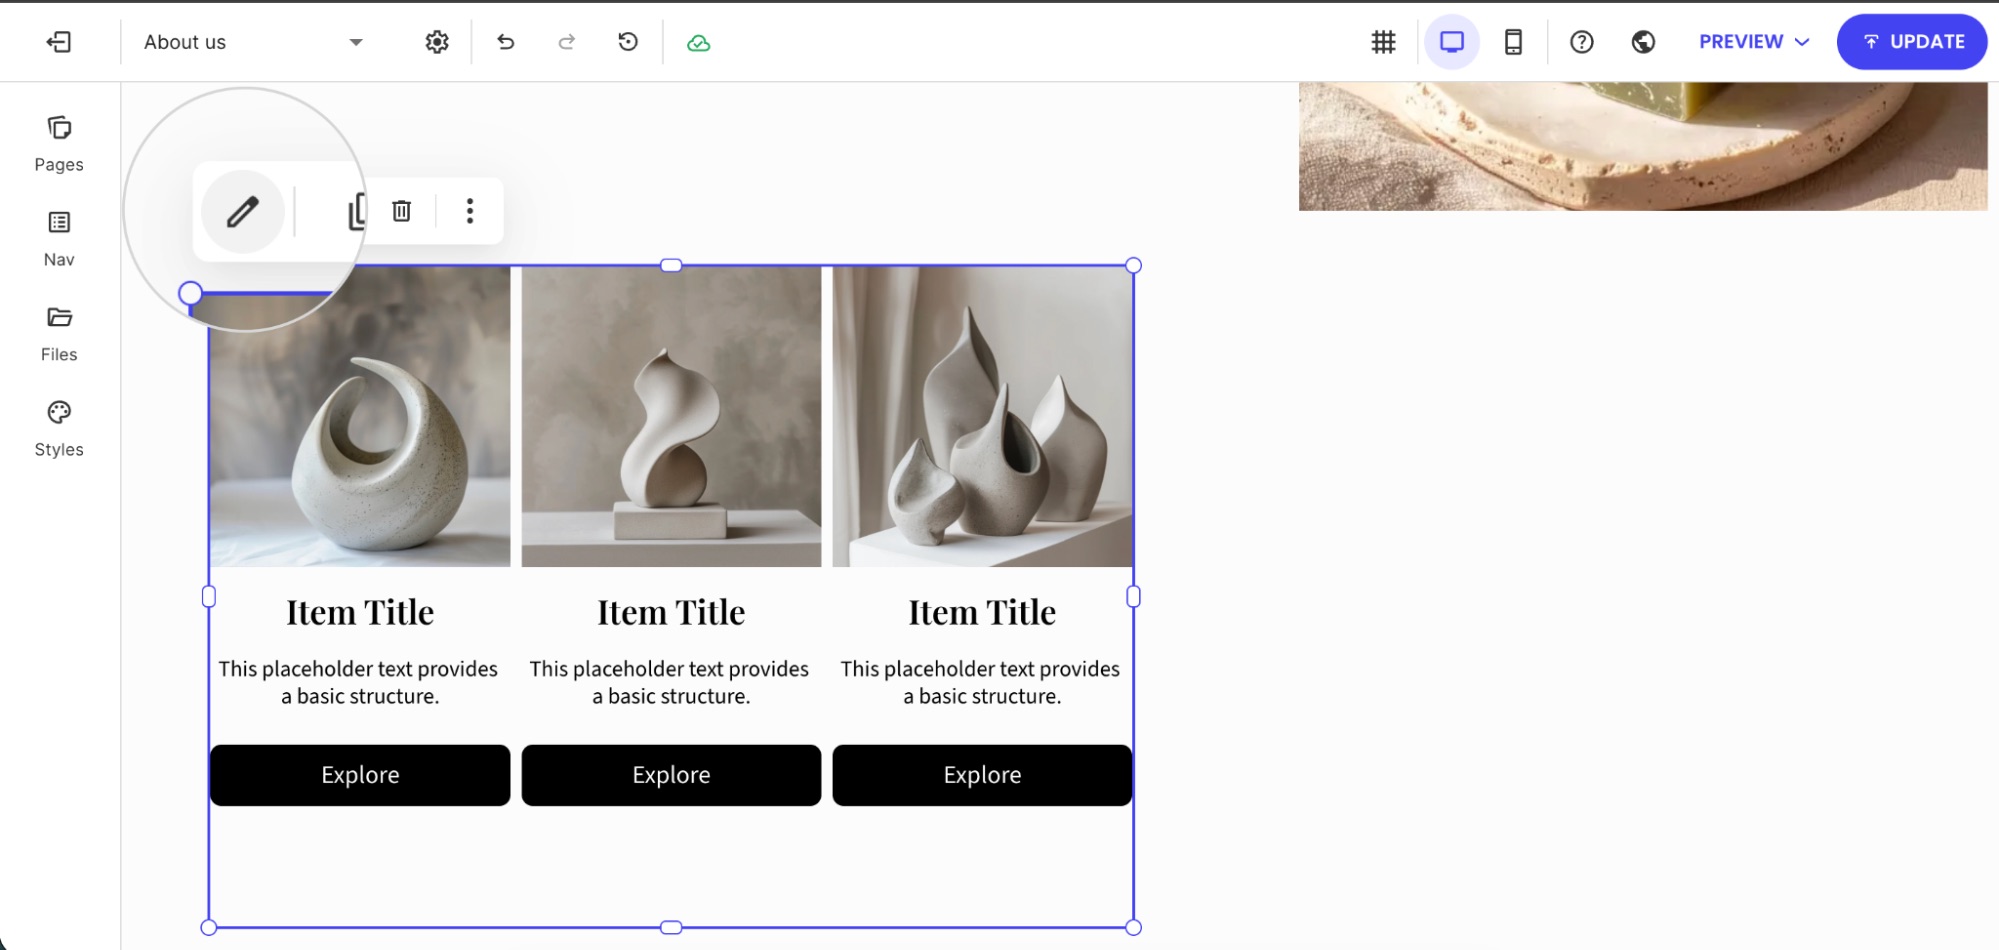
Task: Open the version history icon
Action: coord(628,42)
